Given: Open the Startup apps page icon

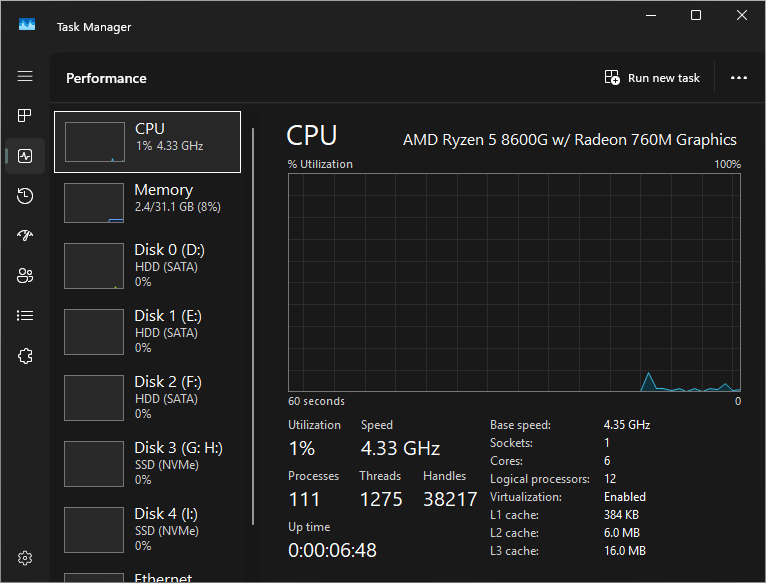Looking at the screenshot, I should (x=25, y=236).
